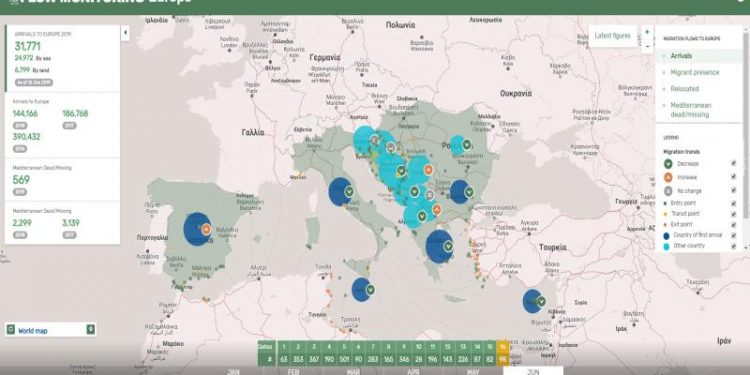Expand the Mediterranean dead/missing section

[x=691, y=110]
